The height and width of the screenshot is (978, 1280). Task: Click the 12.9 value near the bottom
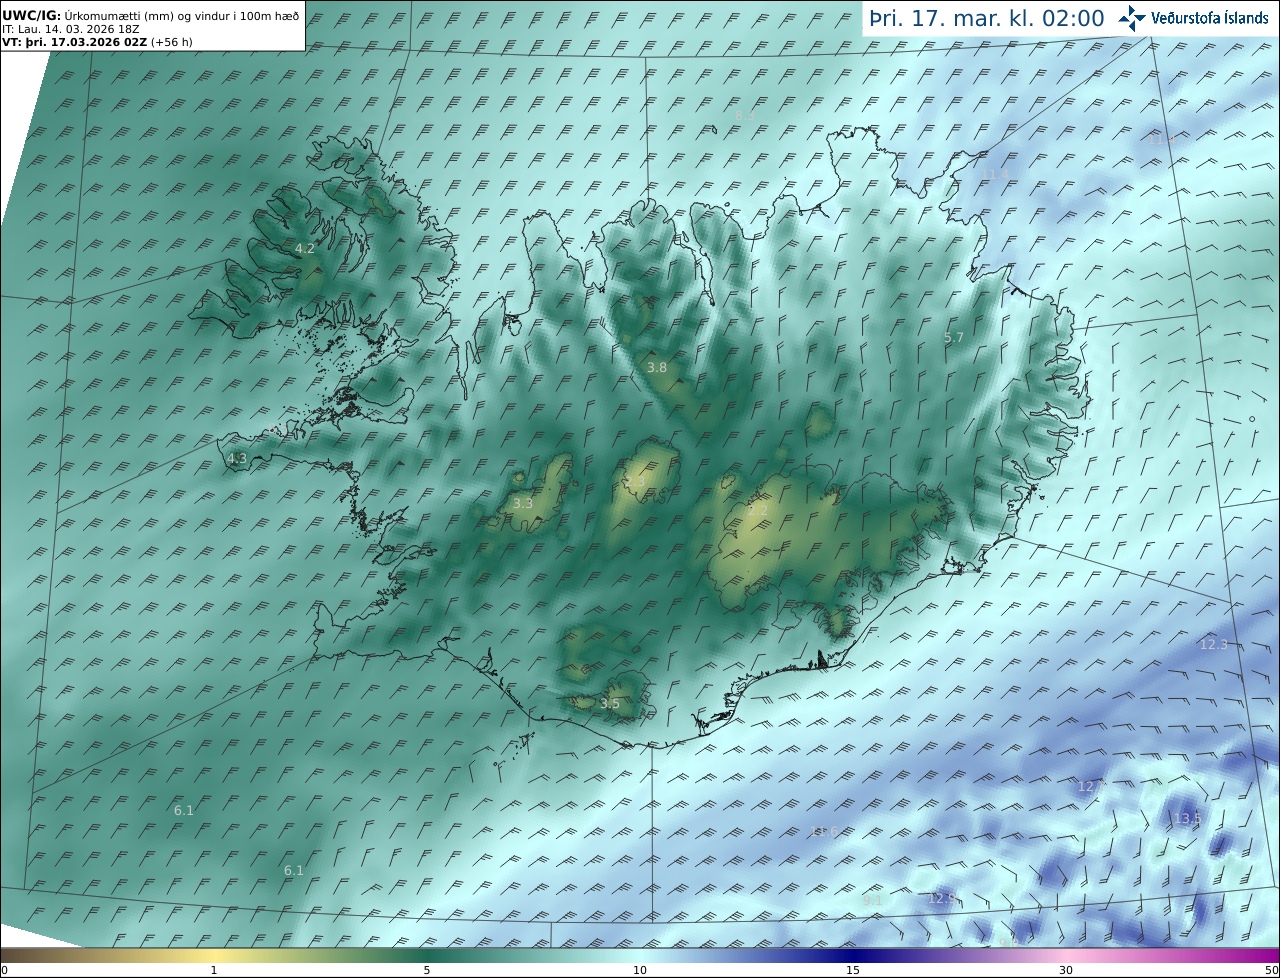pyautogui.click(x=942, y=900)
